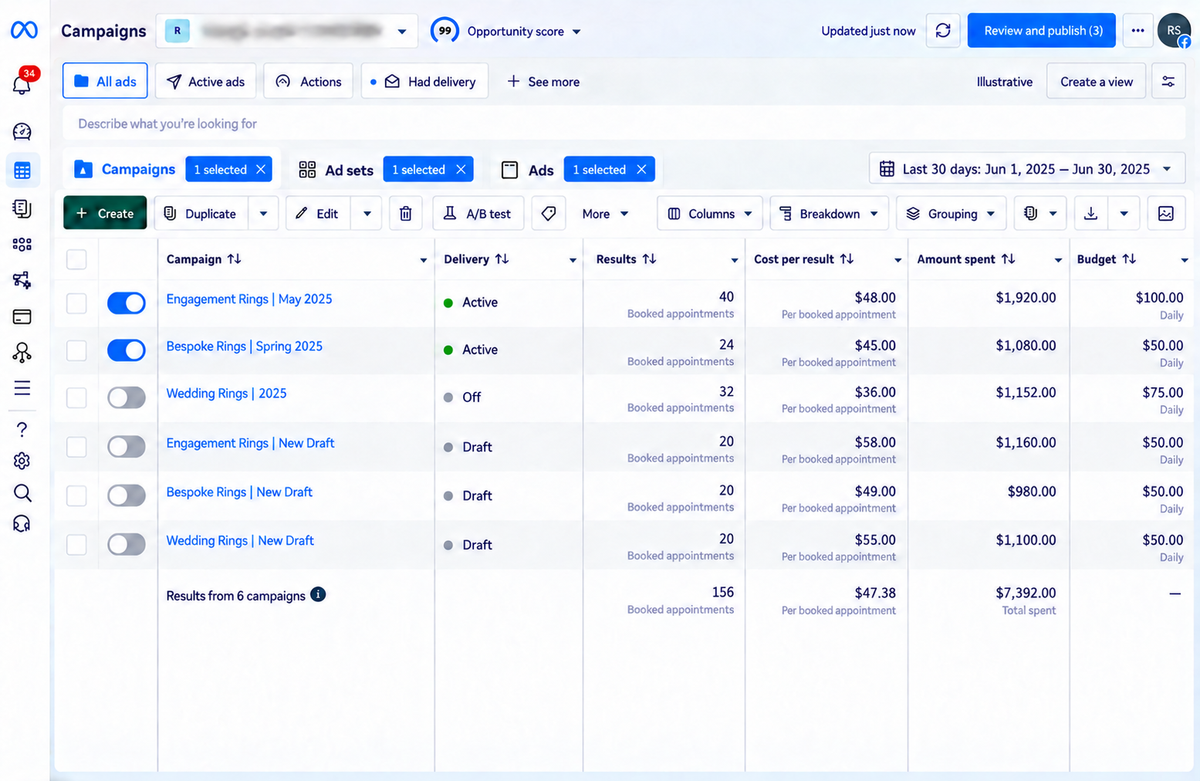Open notifications bell with 34 badge

click(x=22, y=84)
